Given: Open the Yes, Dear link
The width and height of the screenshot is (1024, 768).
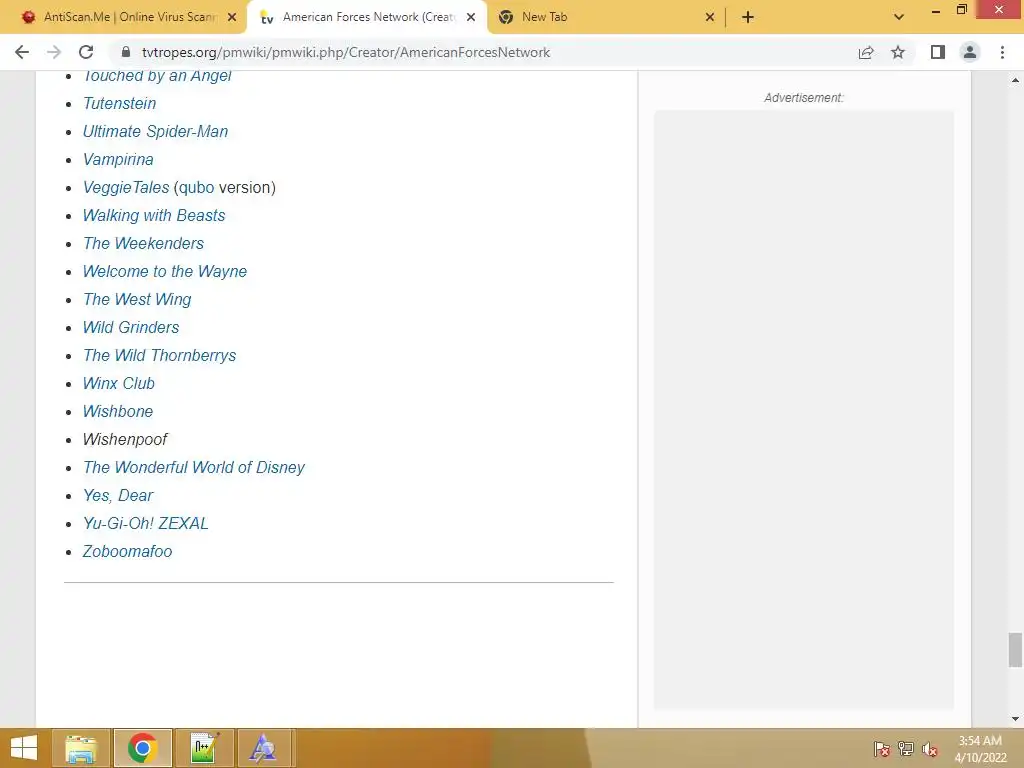Looking at the screenshot, I should [118, 496].
